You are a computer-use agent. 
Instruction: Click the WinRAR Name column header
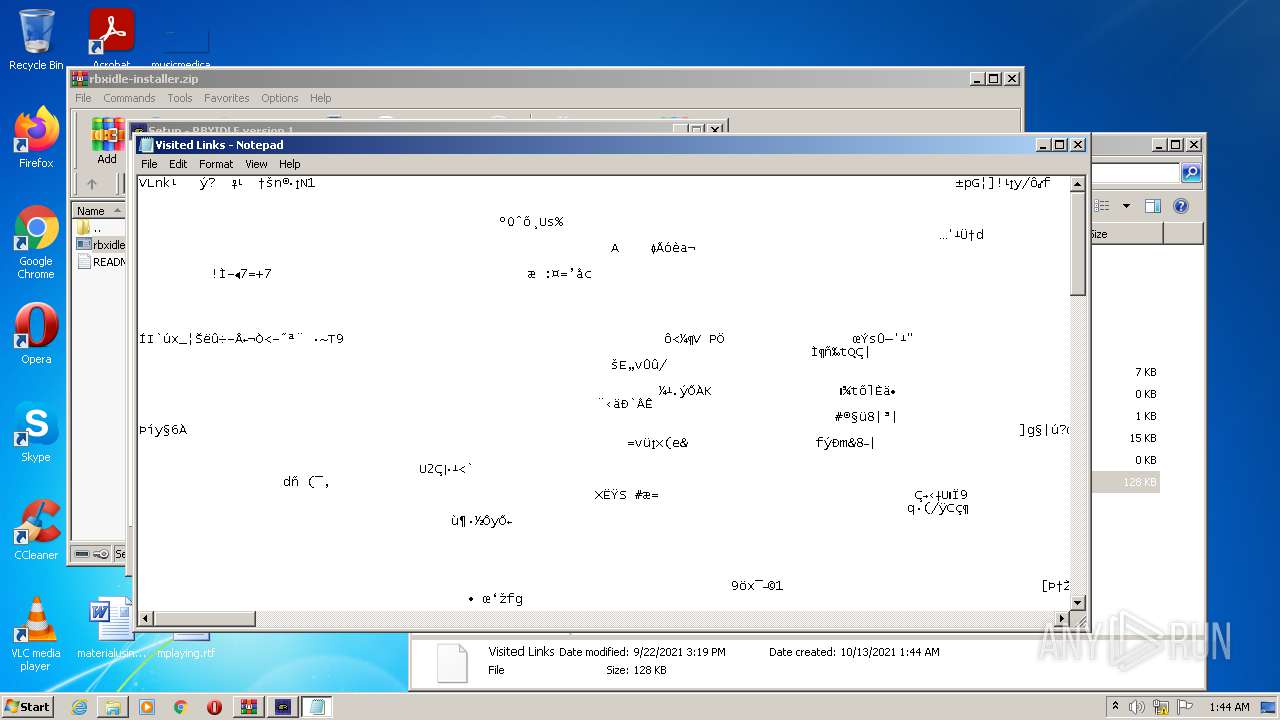coord(99,211)
